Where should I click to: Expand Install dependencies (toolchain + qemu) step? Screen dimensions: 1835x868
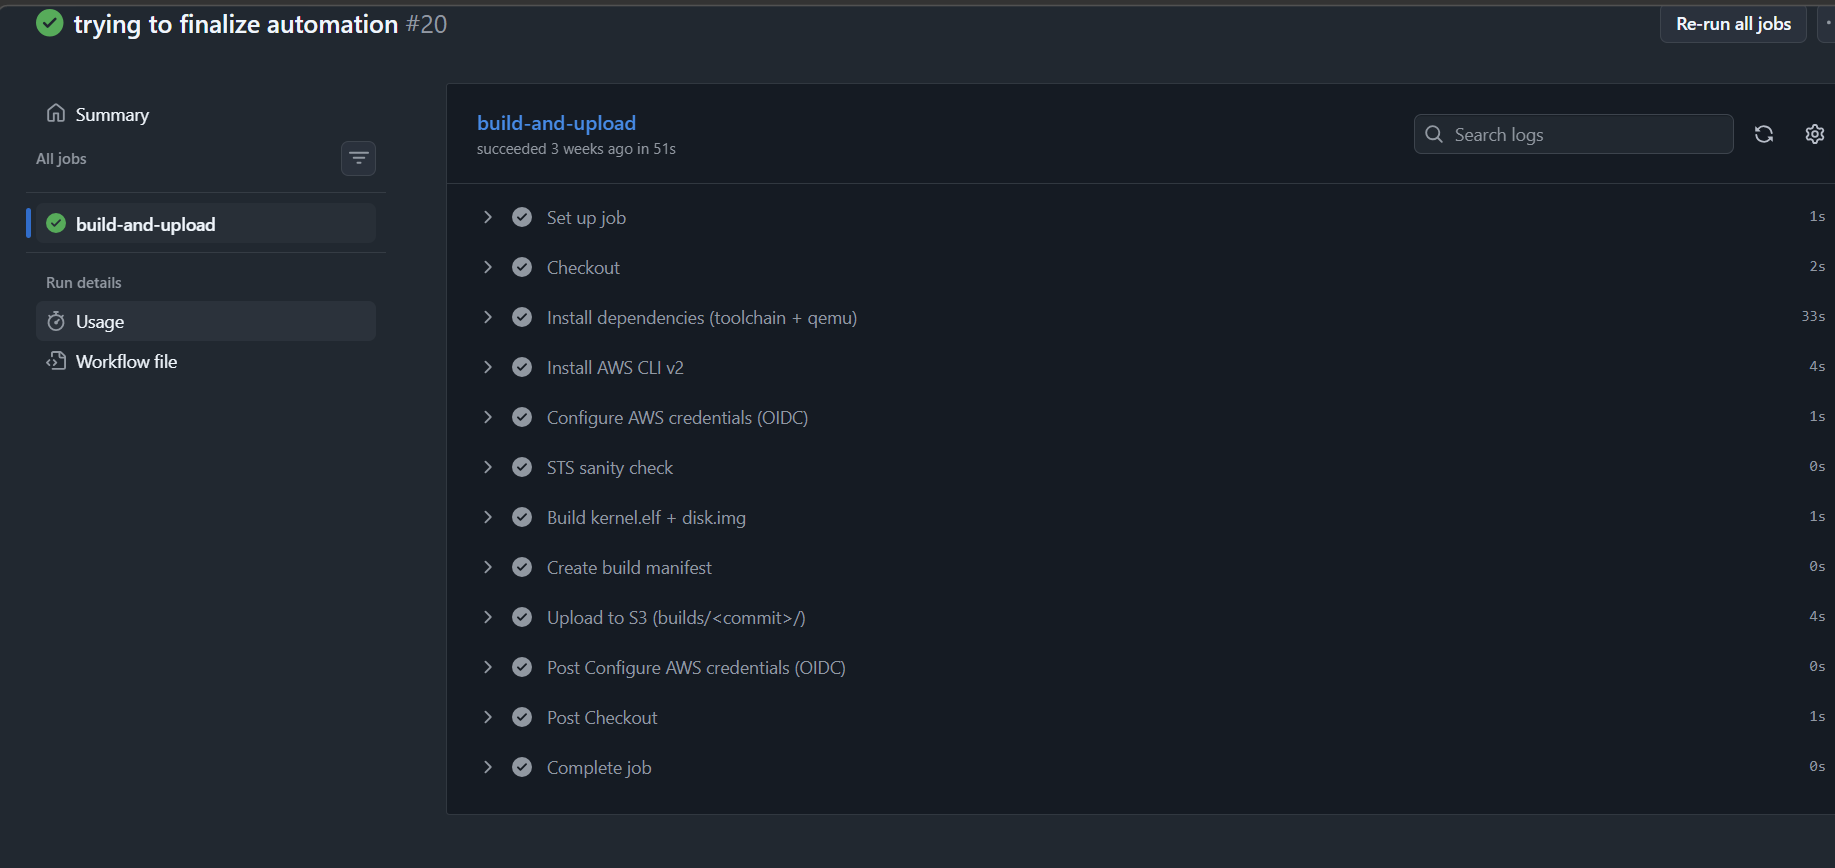(488, 317)
